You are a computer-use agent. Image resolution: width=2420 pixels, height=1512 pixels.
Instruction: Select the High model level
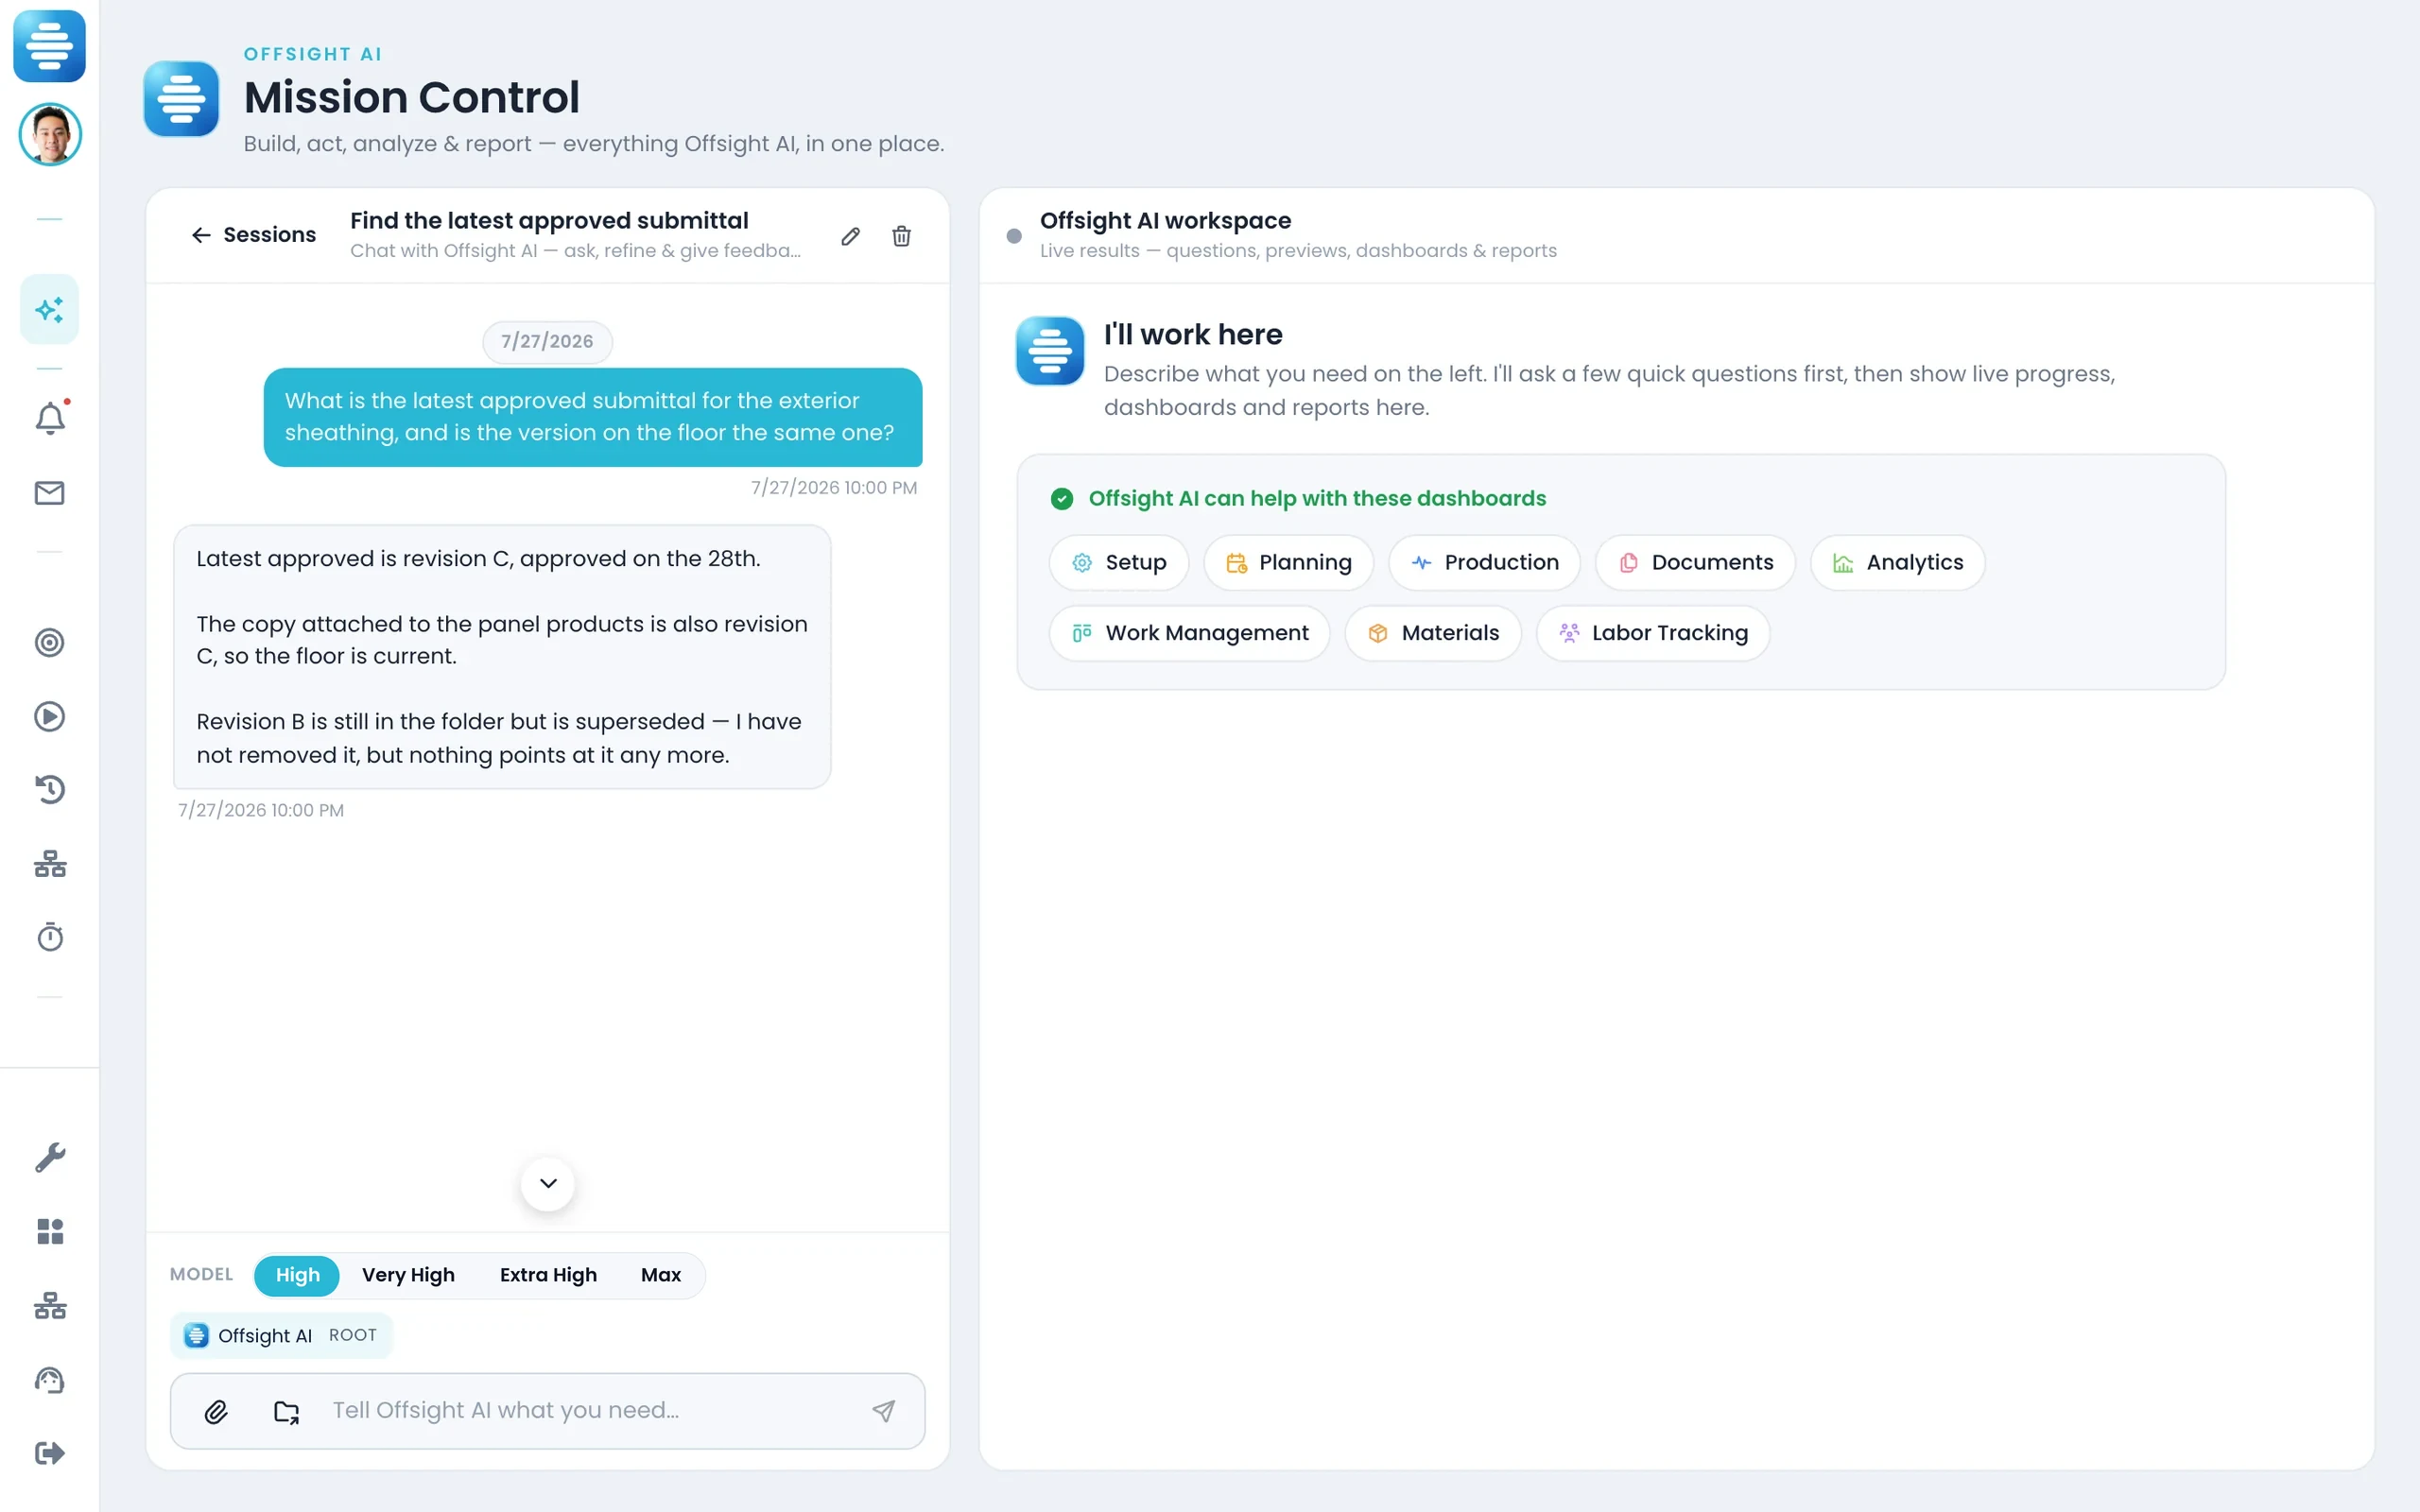point(297,1275)
